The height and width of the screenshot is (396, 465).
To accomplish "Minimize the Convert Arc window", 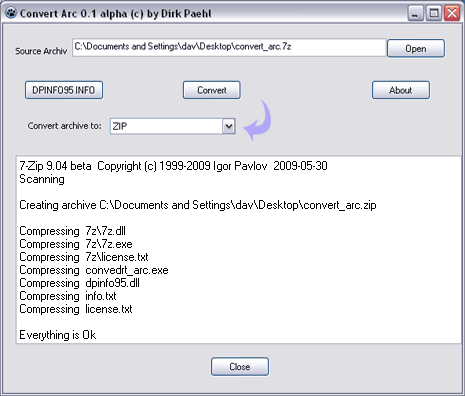I will pos(415,13).
